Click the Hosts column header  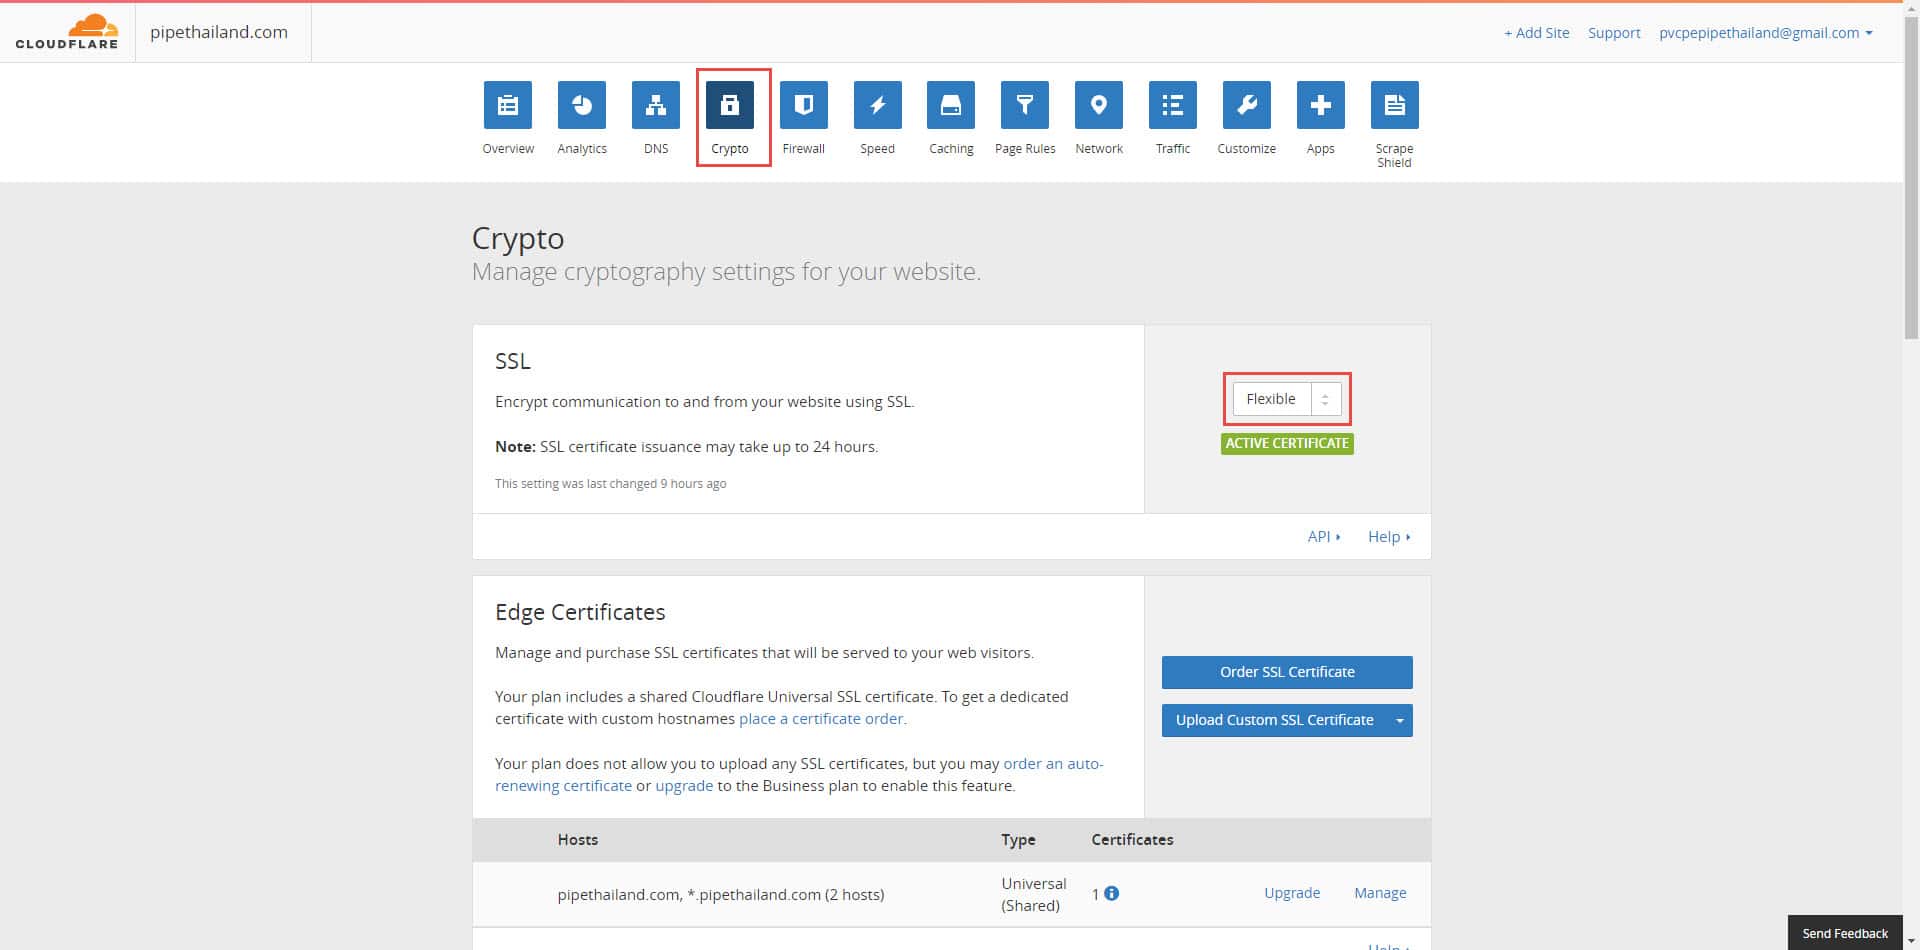(578, 840)
